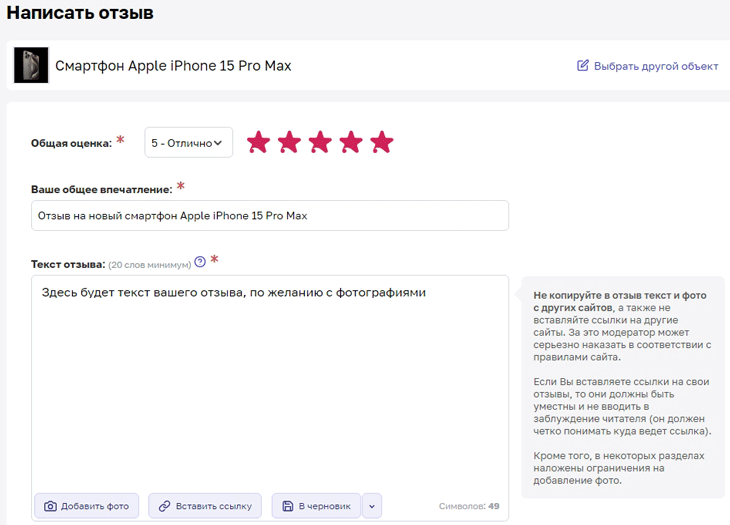Click inside the review text area
Image resolution: width=730 pixels, height=525 pixels.
pyautogui.click(x=270, y=384)
